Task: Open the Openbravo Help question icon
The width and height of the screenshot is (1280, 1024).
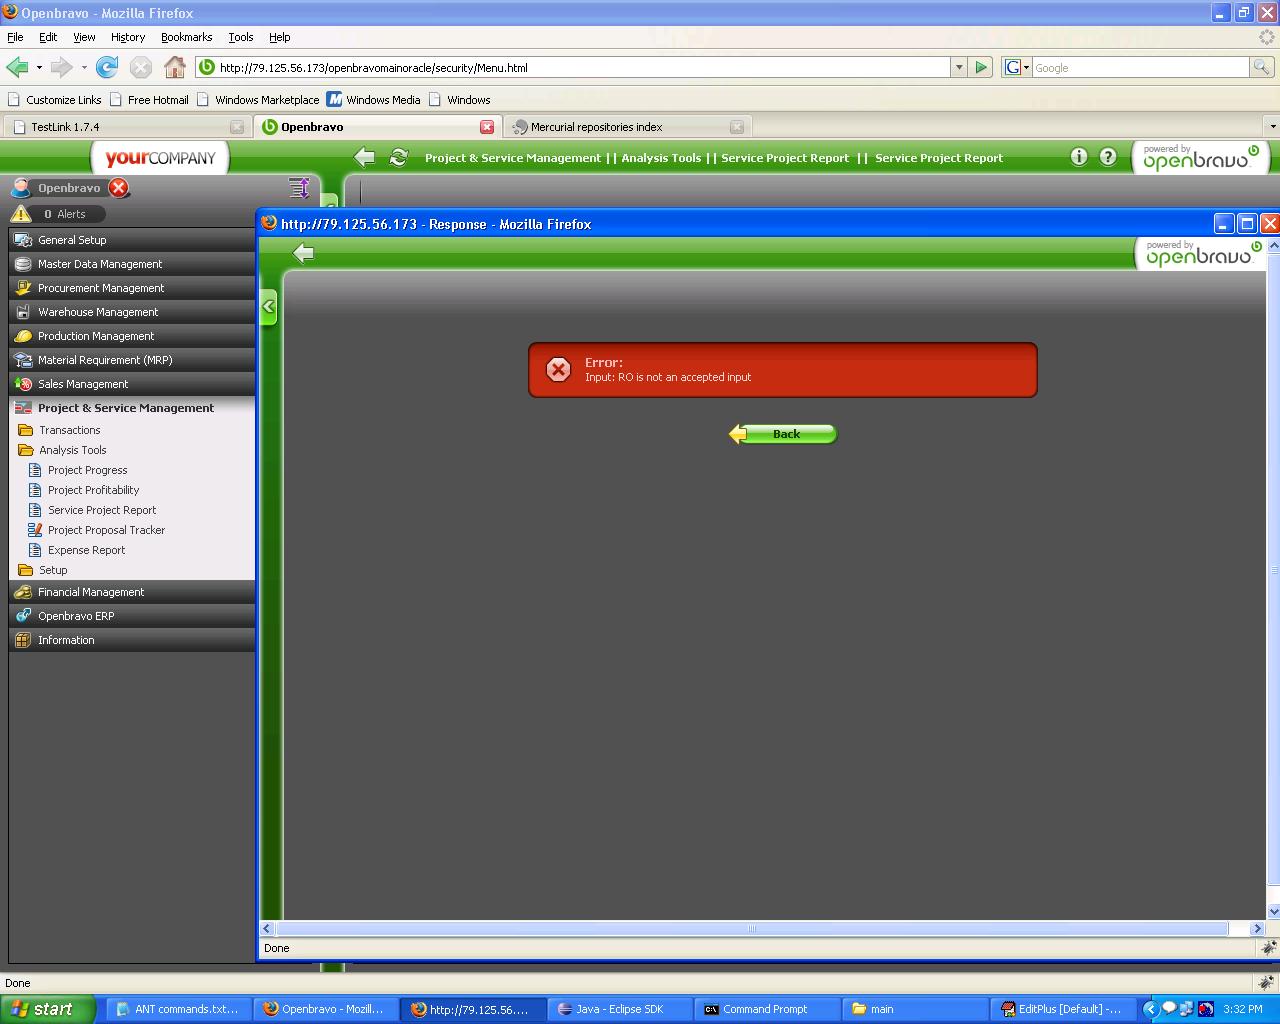Action: point(1108,156)
